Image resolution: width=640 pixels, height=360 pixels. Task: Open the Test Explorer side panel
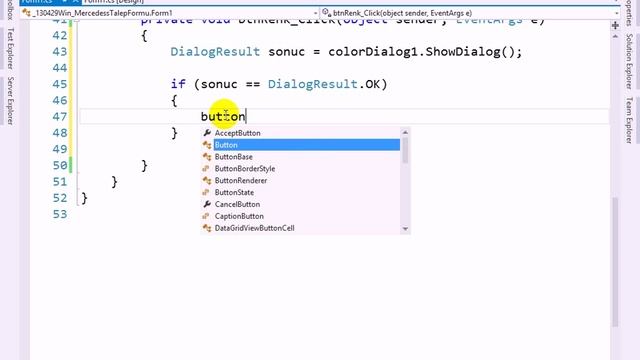(11, 48)
